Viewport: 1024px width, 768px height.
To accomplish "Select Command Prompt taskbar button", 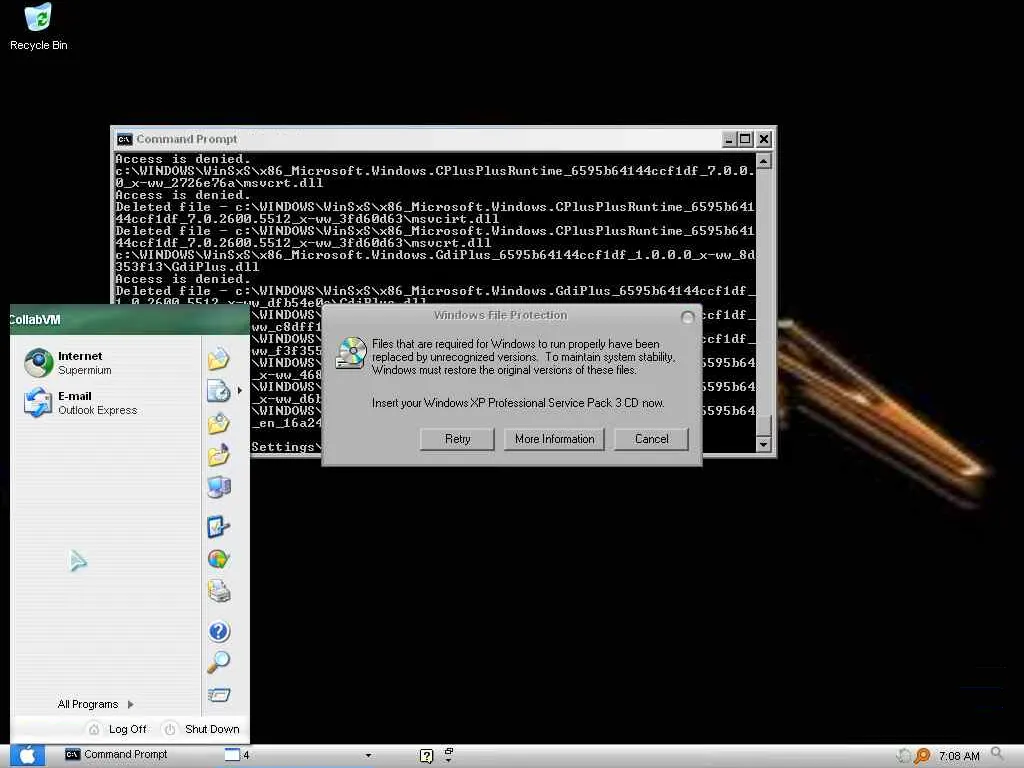I will (116, 754).
